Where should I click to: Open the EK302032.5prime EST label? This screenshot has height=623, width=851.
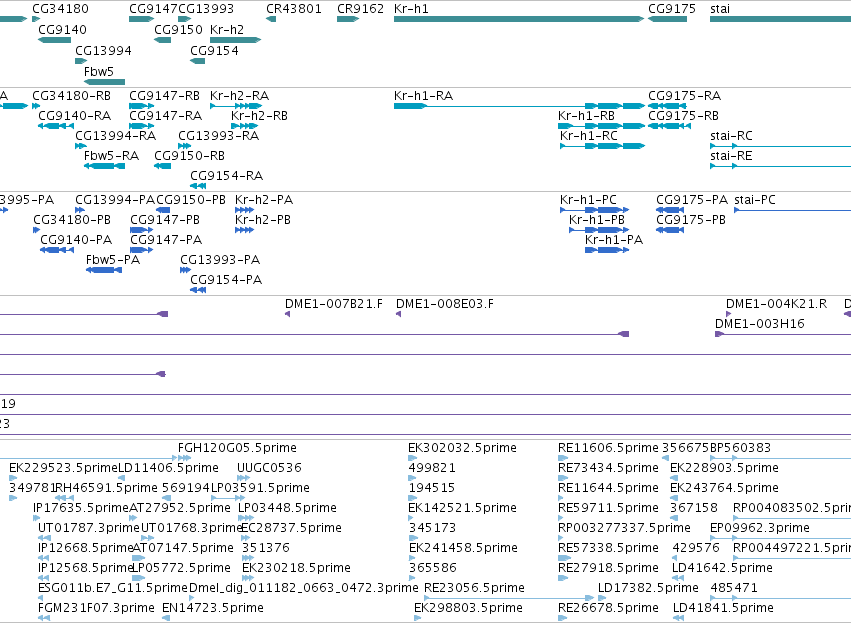(462, 448)
